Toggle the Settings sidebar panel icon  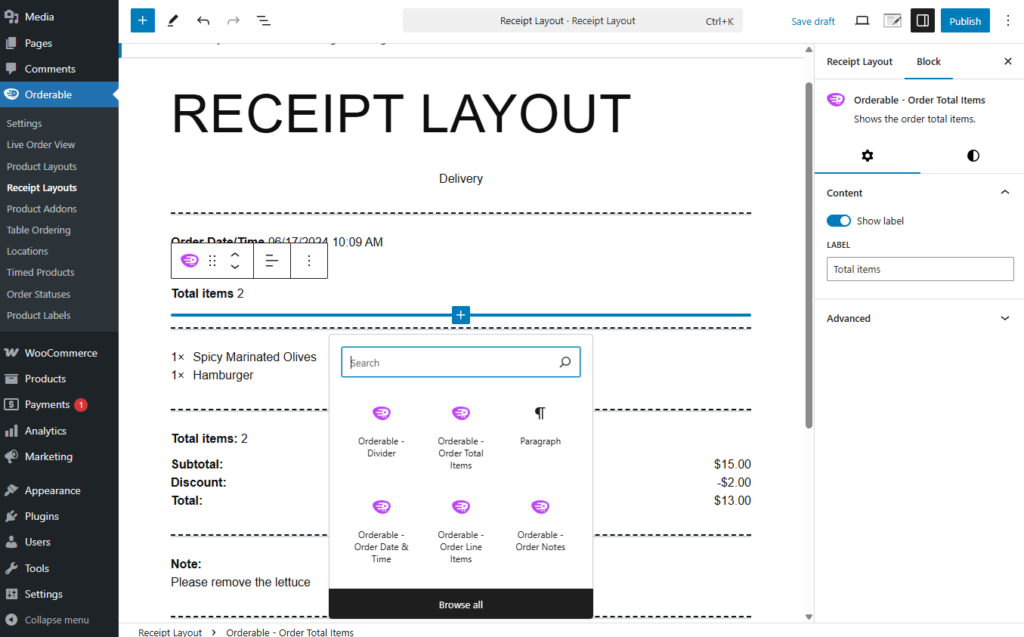point(922,21)
